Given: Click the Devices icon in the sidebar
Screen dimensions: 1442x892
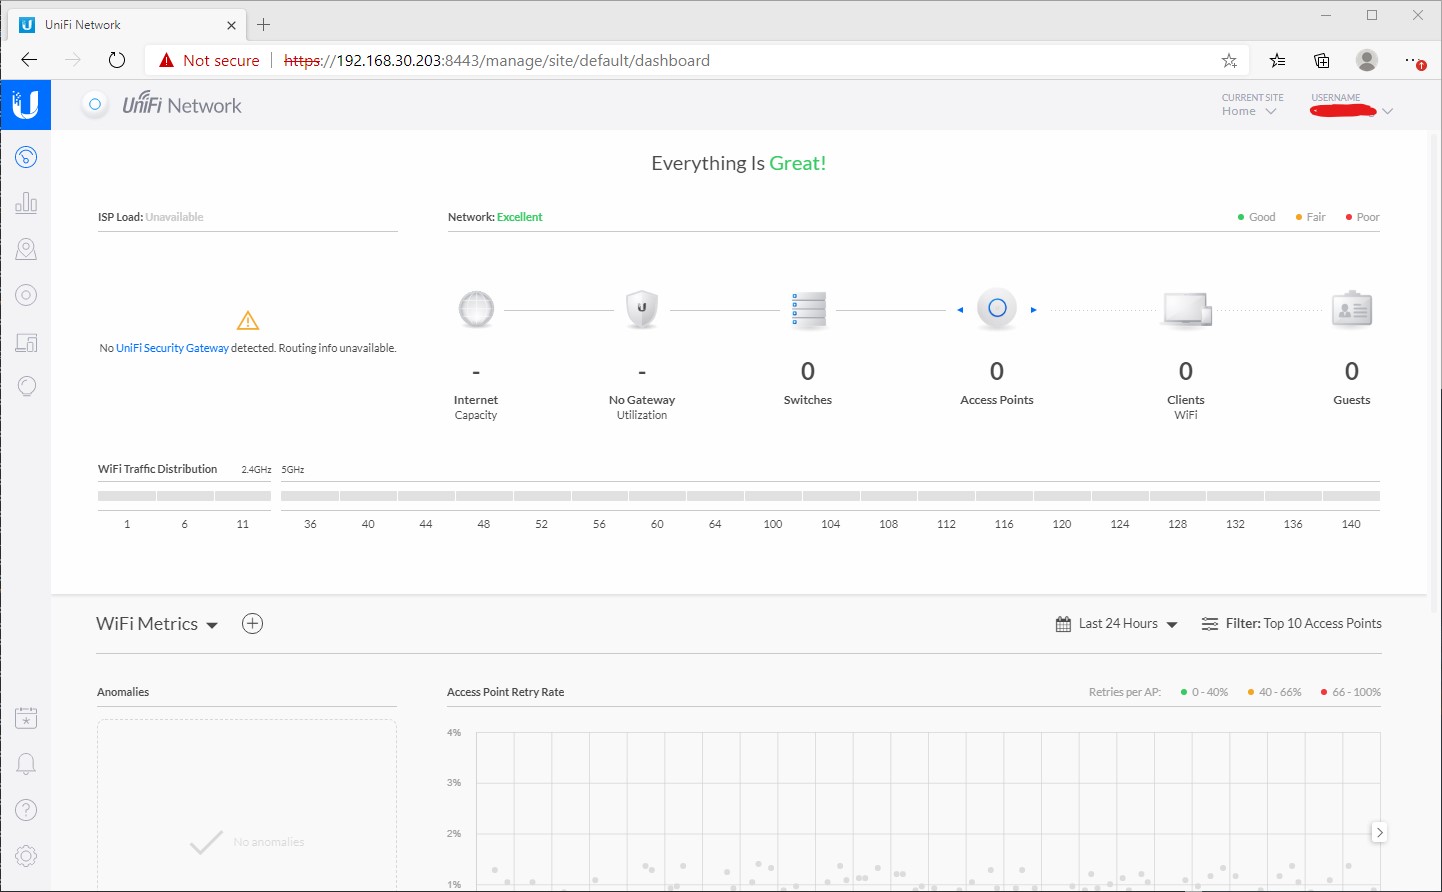Looking at the screenshot, I should pyautogui.click(x=26, y=294).
